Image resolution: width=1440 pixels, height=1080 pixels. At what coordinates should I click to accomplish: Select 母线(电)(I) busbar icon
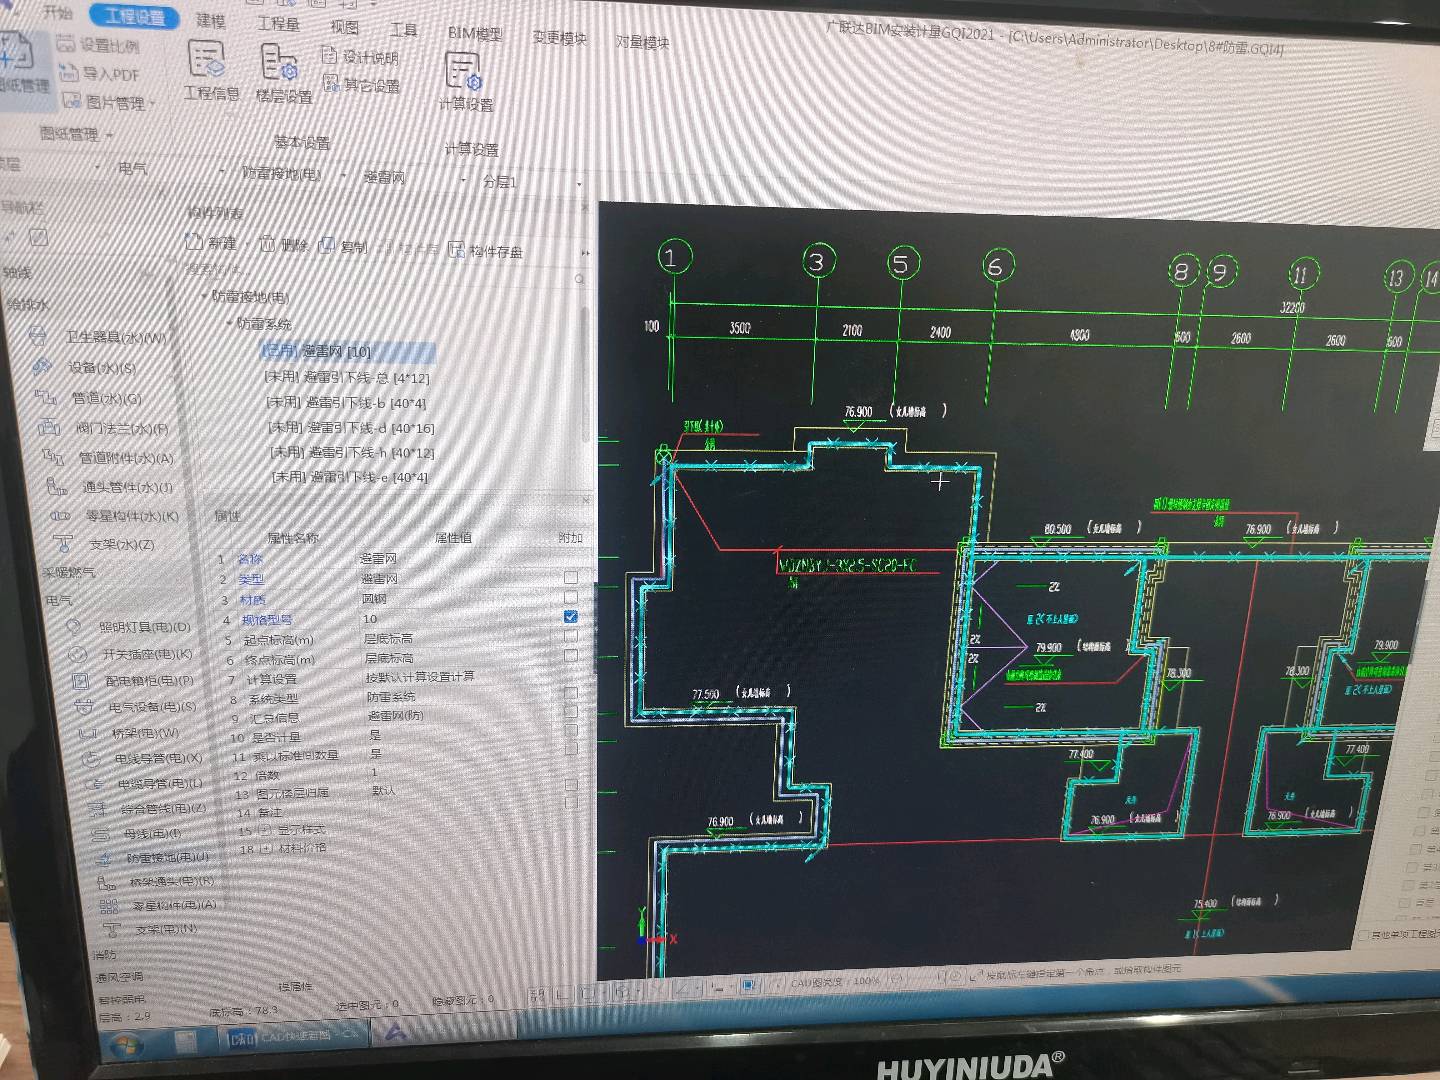tap(100, 834)
